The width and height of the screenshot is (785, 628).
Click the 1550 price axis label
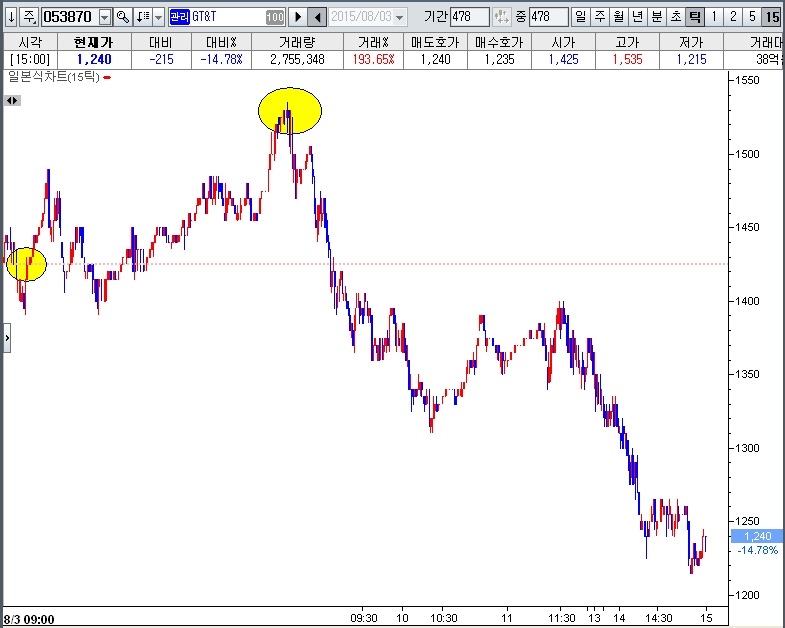tap(746, 80)
